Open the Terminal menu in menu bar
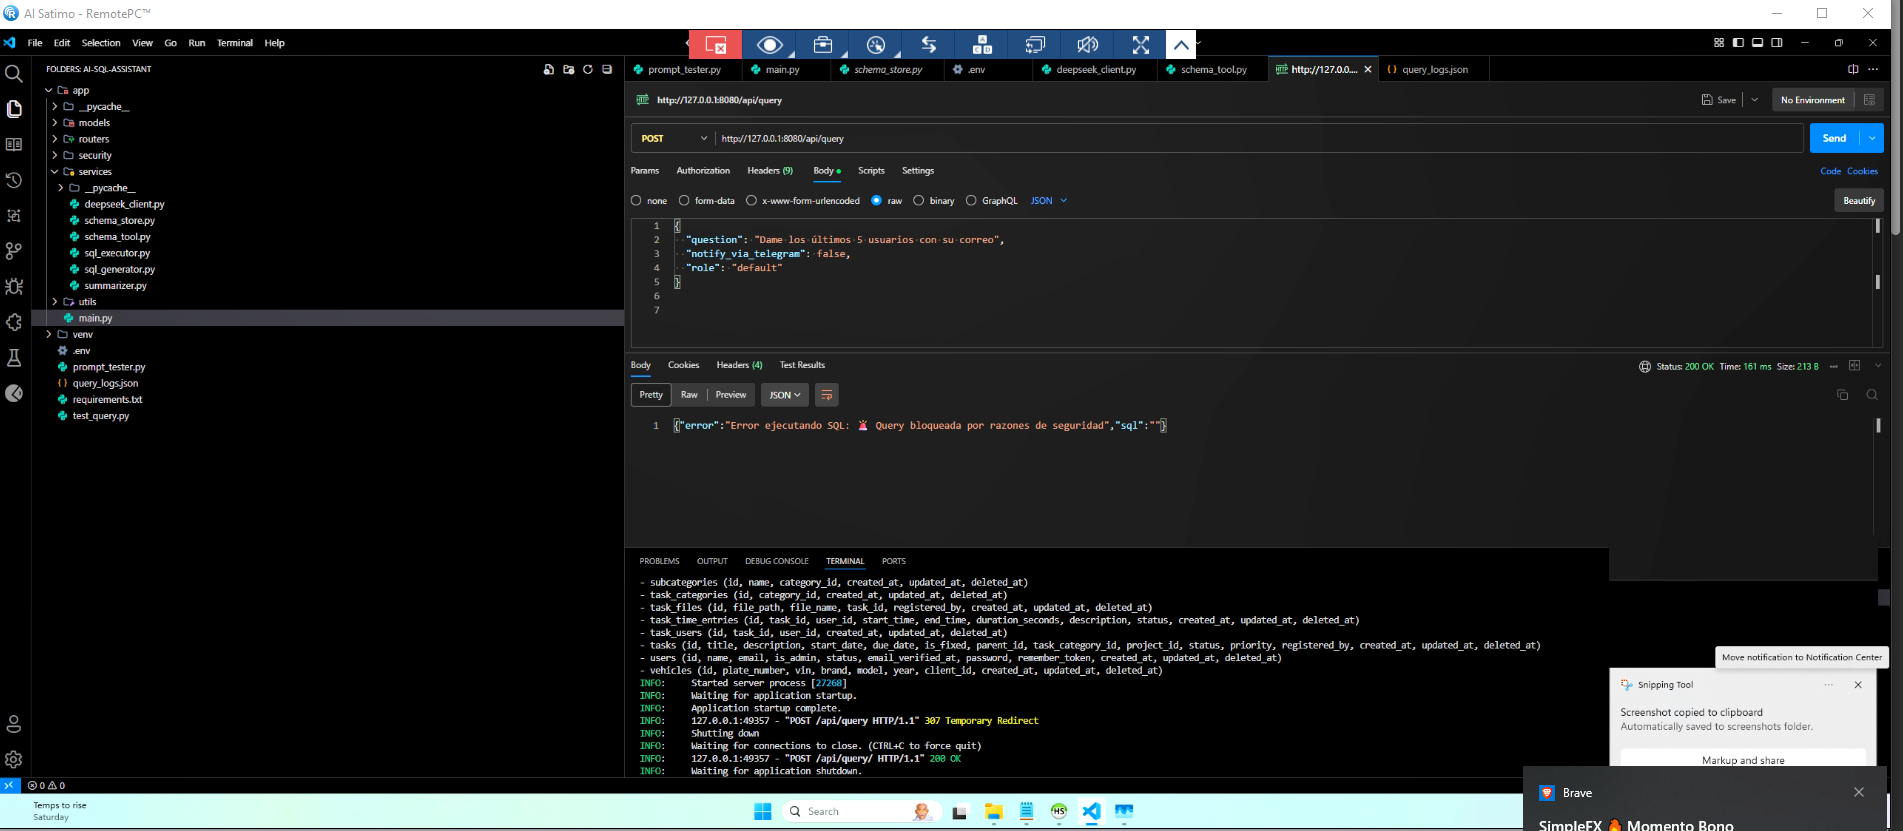 point(235,43)
